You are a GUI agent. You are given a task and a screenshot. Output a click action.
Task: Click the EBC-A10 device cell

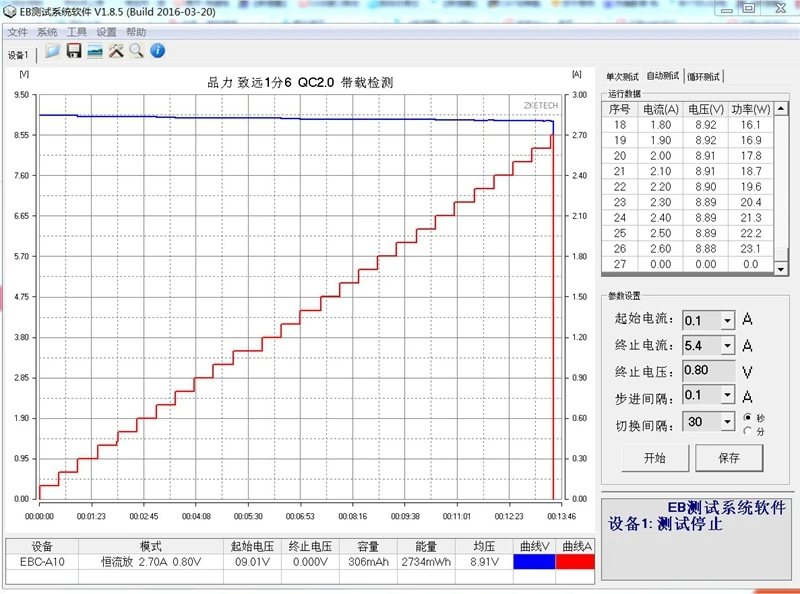point(42,562)
